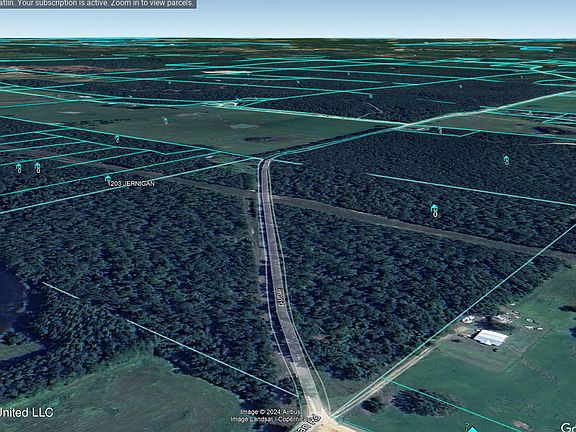
Task: Open the parcel marker in the large open pasture
Action: [165, 120]
